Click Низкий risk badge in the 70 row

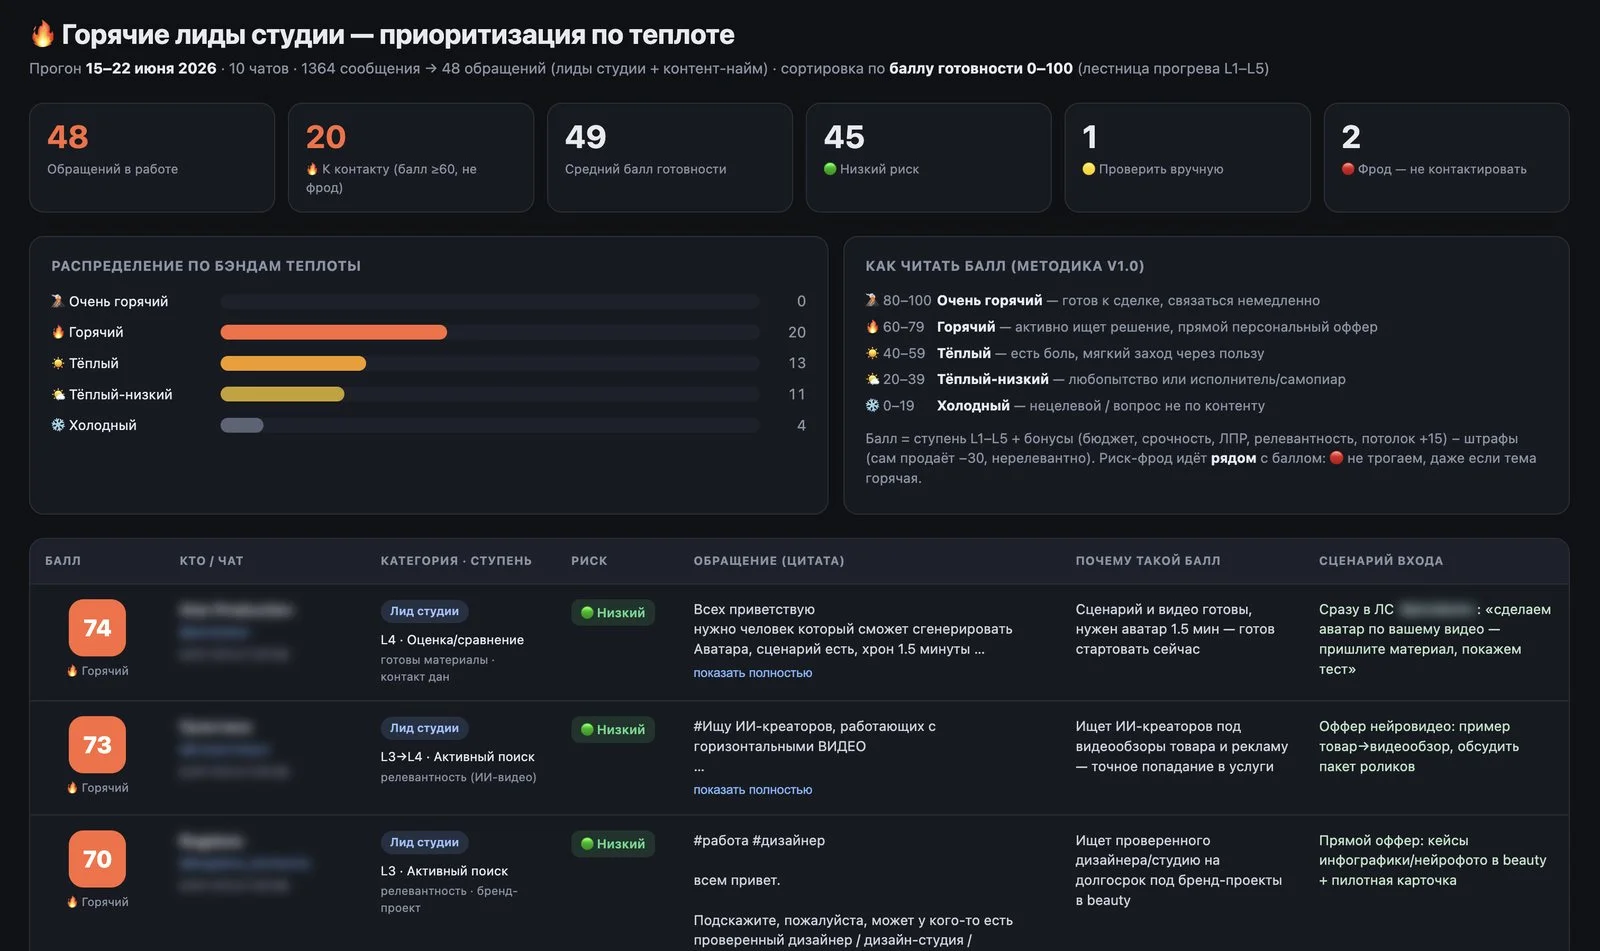(x=613, y=844)
